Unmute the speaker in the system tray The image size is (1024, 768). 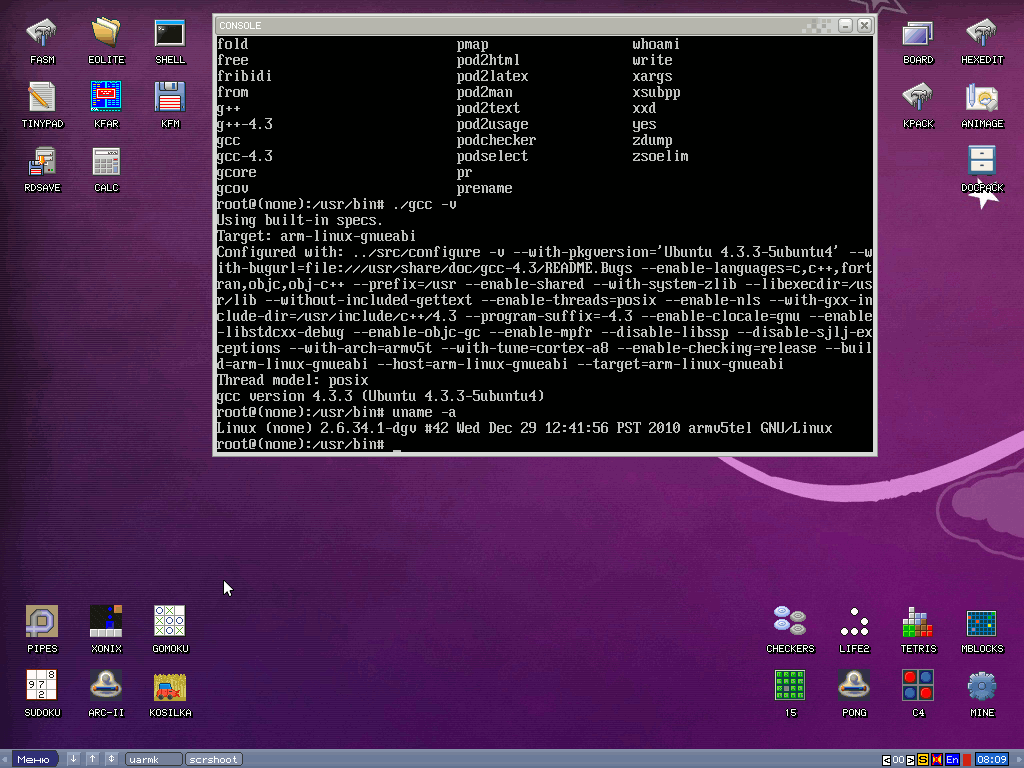pyautogui.click(x=937, y=759)
